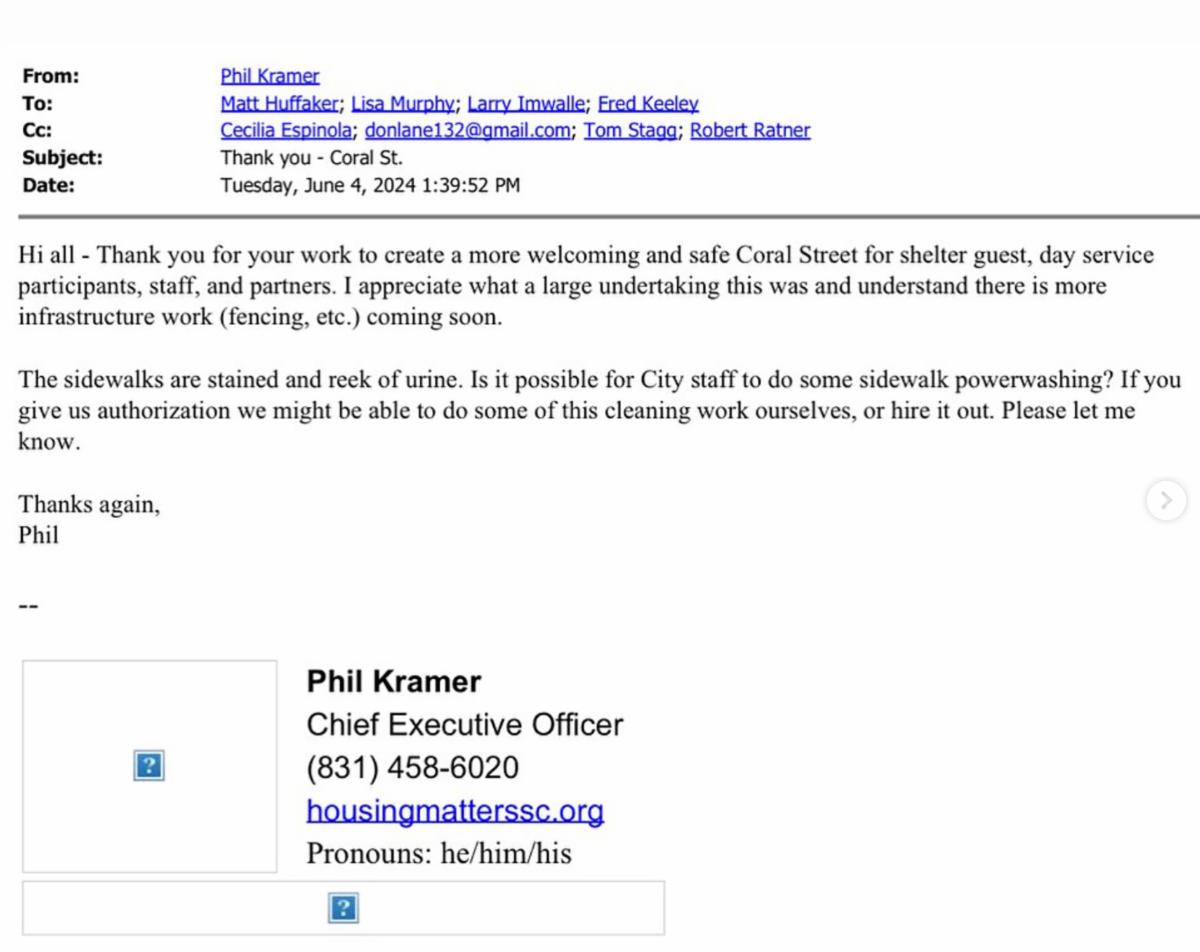Go to next image using right chevron

click(1165, 500)
